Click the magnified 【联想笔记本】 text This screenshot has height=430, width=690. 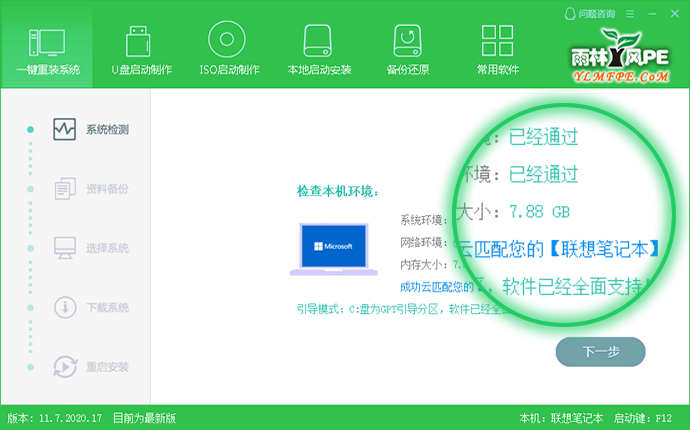604,249
